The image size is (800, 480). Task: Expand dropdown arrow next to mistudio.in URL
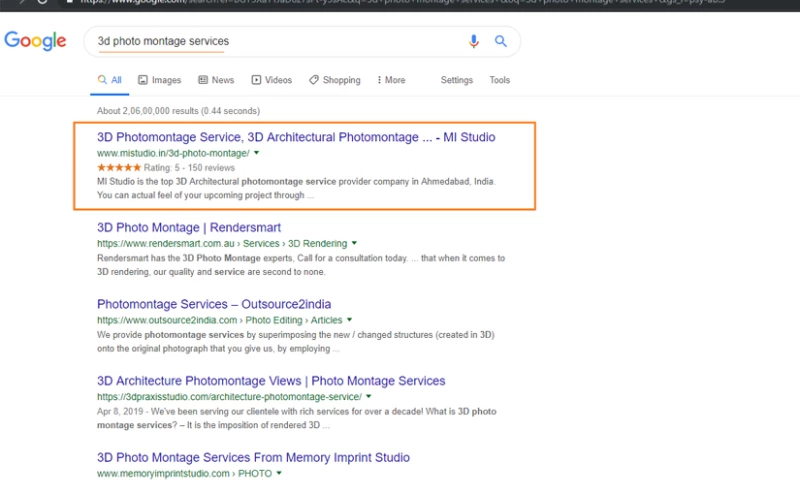[x=257, y=153]
